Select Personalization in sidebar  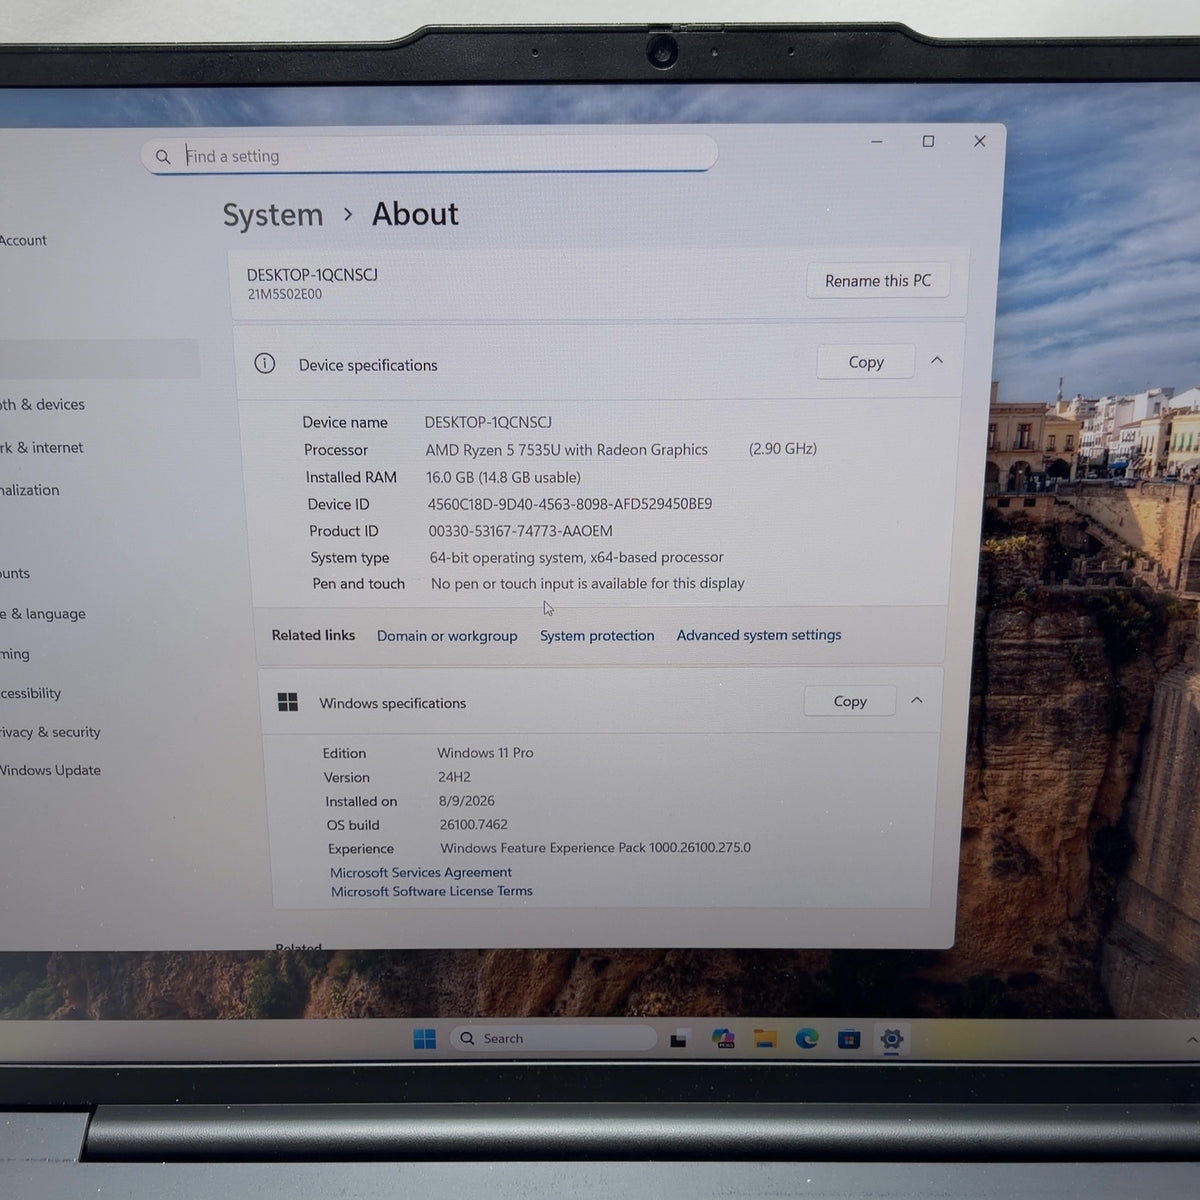[30, 491]
